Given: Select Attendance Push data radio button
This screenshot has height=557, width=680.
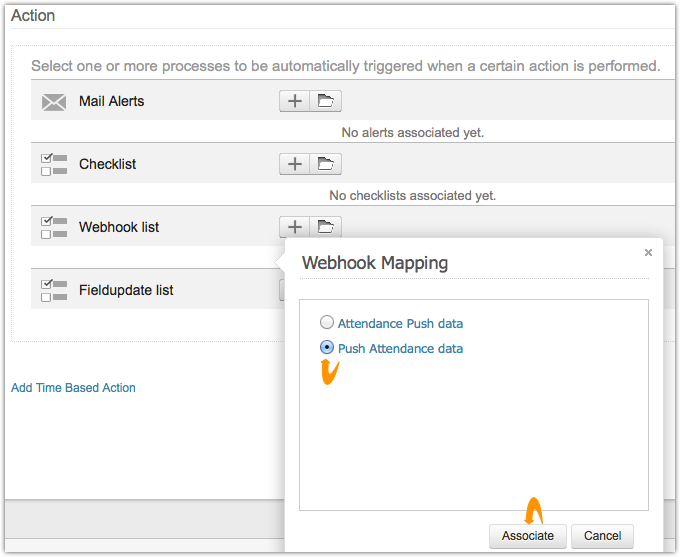Looking at the screenshot, I should click(x=326, y=323).
